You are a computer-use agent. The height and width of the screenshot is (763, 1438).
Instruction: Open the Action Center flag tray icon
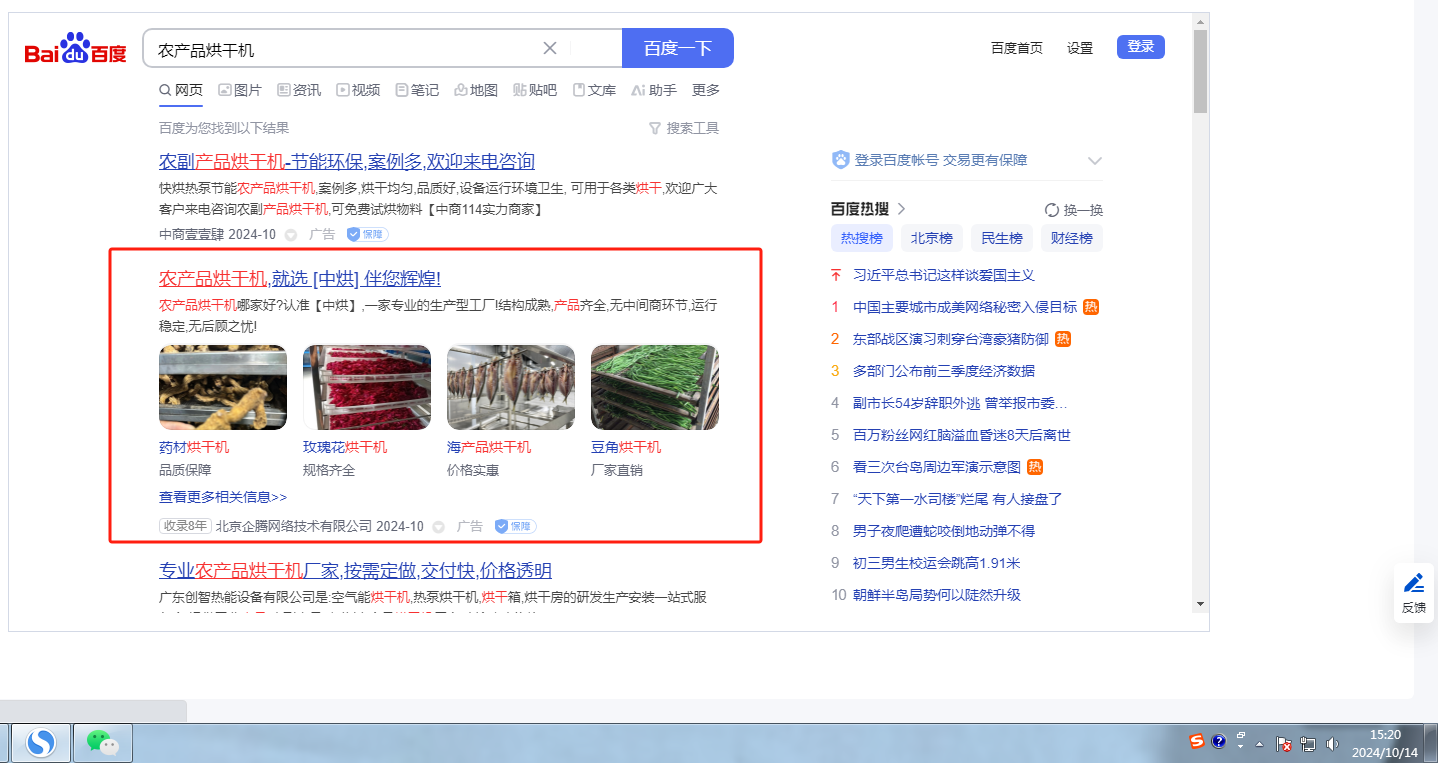[1285, 744]
